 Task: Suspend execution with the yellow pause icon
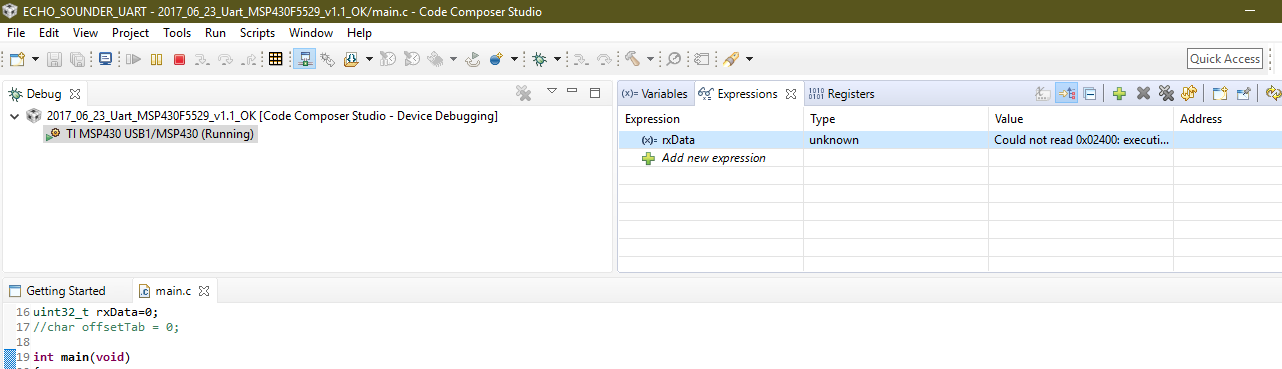[156, 59]
